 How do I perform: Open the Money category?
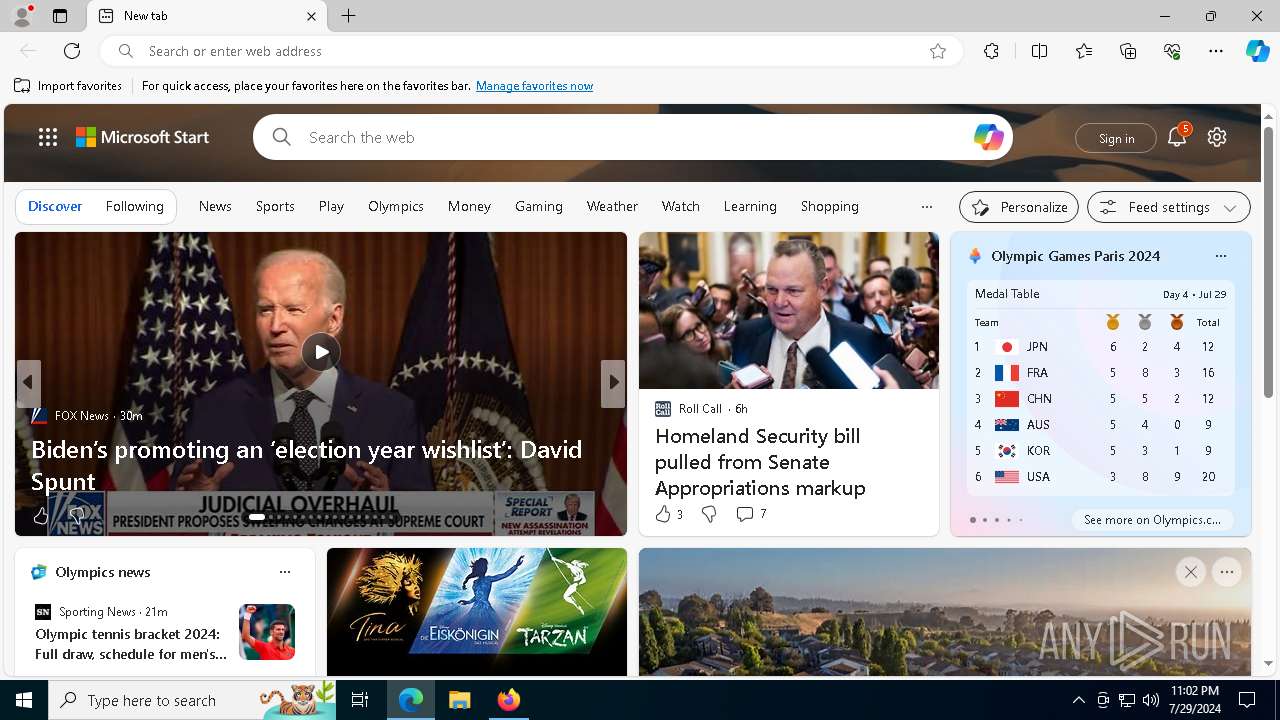(469, 206)
